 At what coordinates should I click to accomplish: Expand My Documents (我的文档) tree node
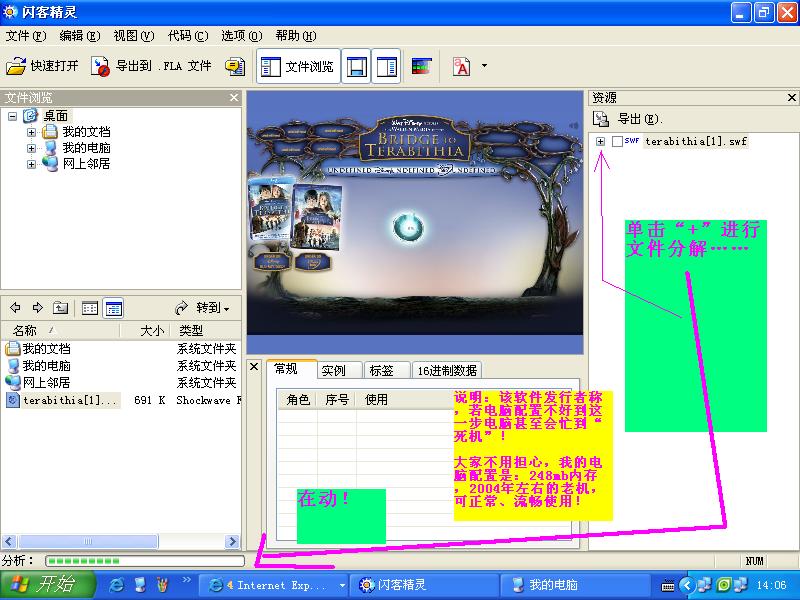point(31,132)
